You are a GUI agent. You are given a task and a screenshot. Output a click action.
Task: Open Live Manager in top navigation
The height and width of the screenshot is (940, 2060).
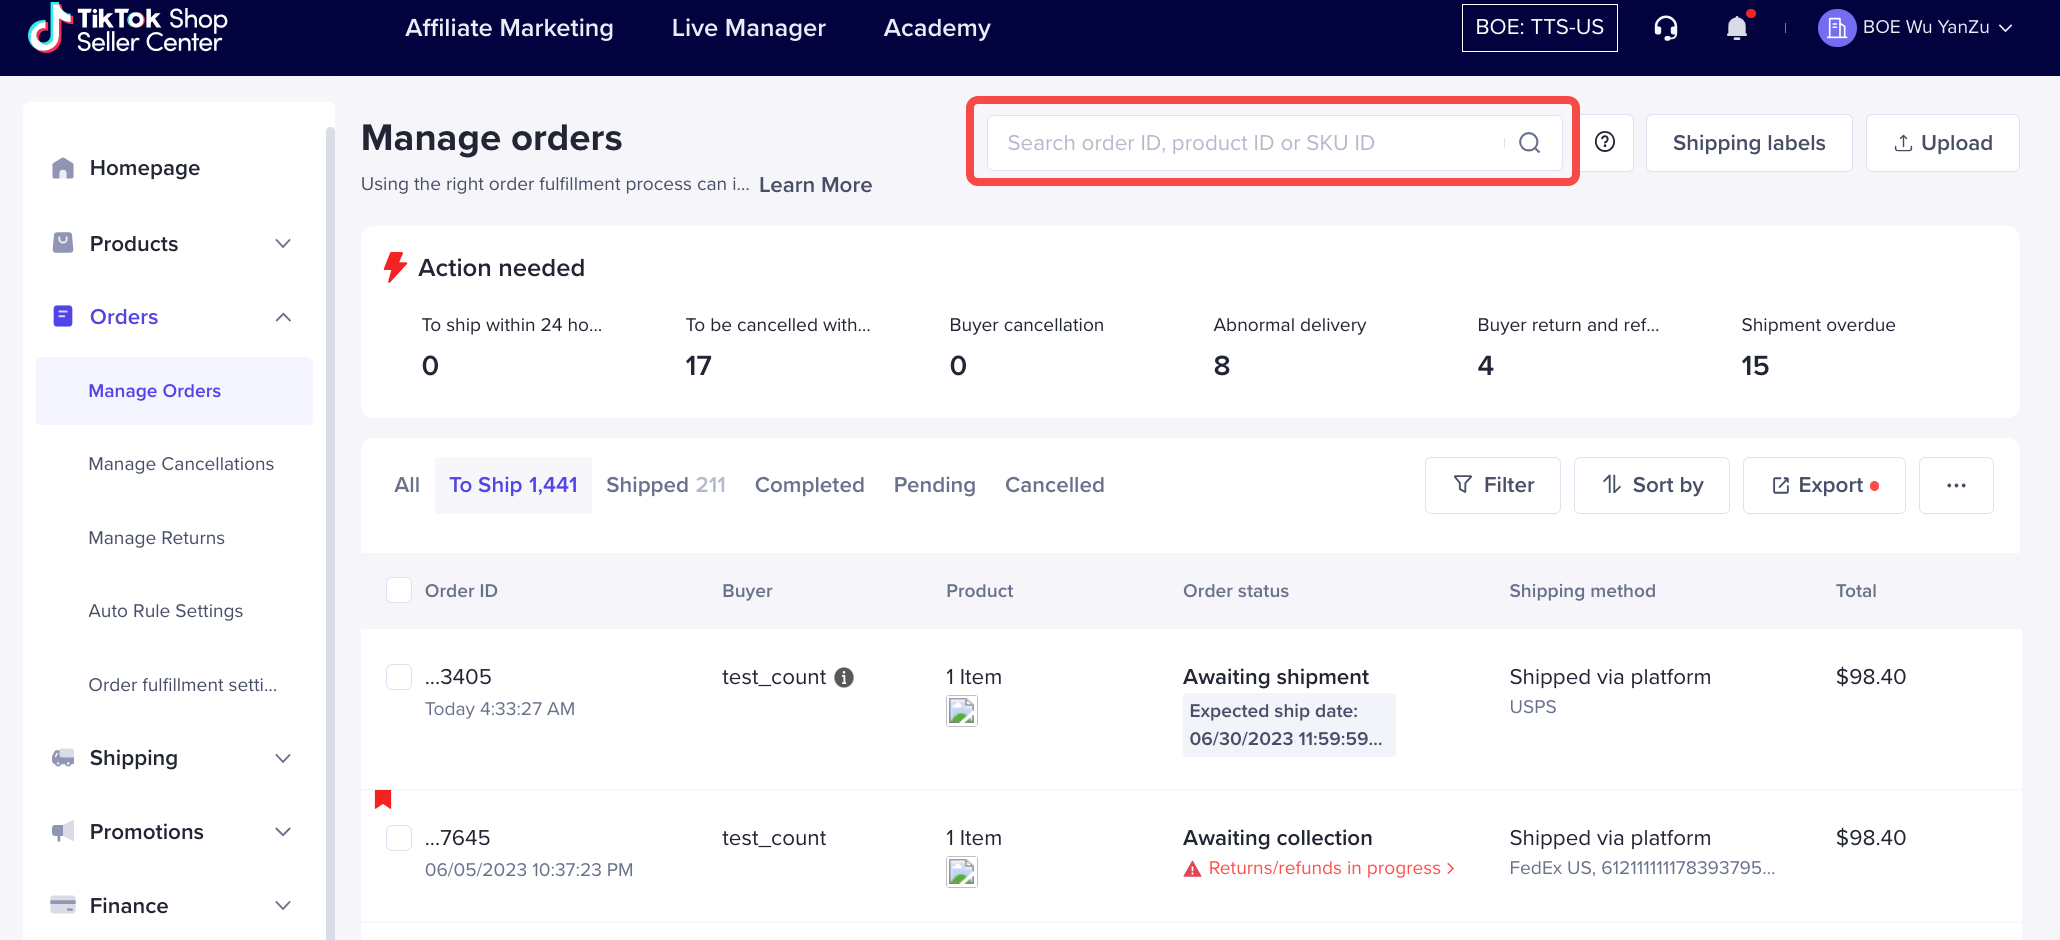tap(748, 28)
